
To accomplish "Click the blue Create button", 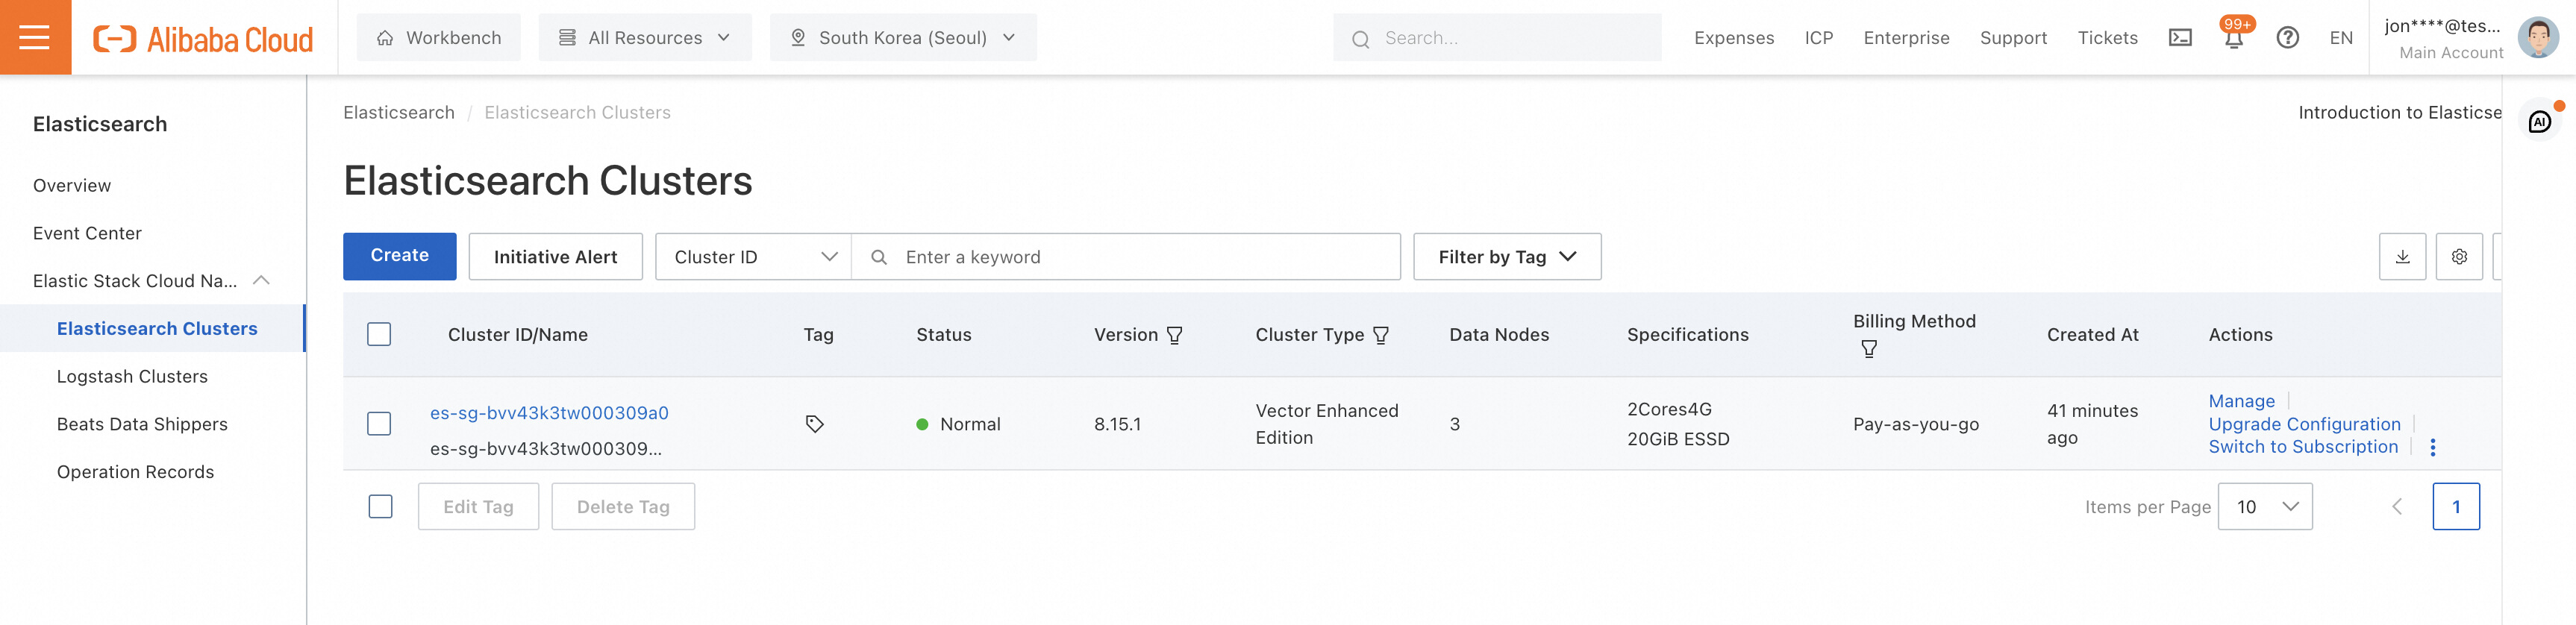I will (x=399, y=256).
